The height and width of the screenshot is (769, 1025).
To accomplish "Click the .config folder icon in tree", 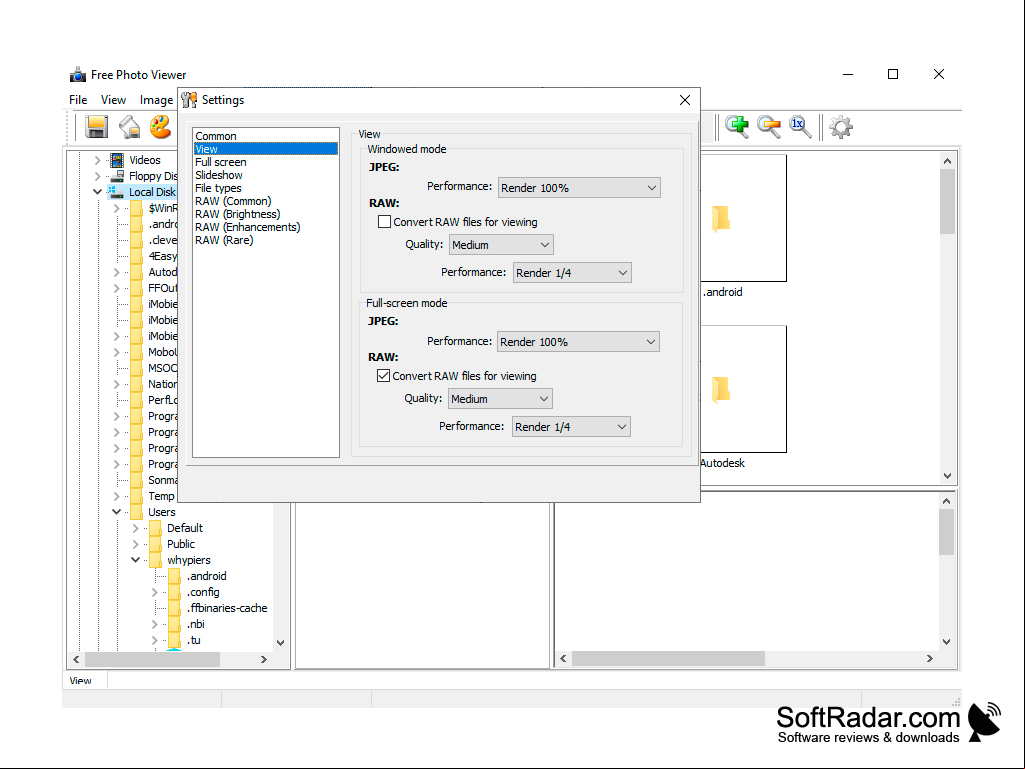I will click(x=175, y=592).
